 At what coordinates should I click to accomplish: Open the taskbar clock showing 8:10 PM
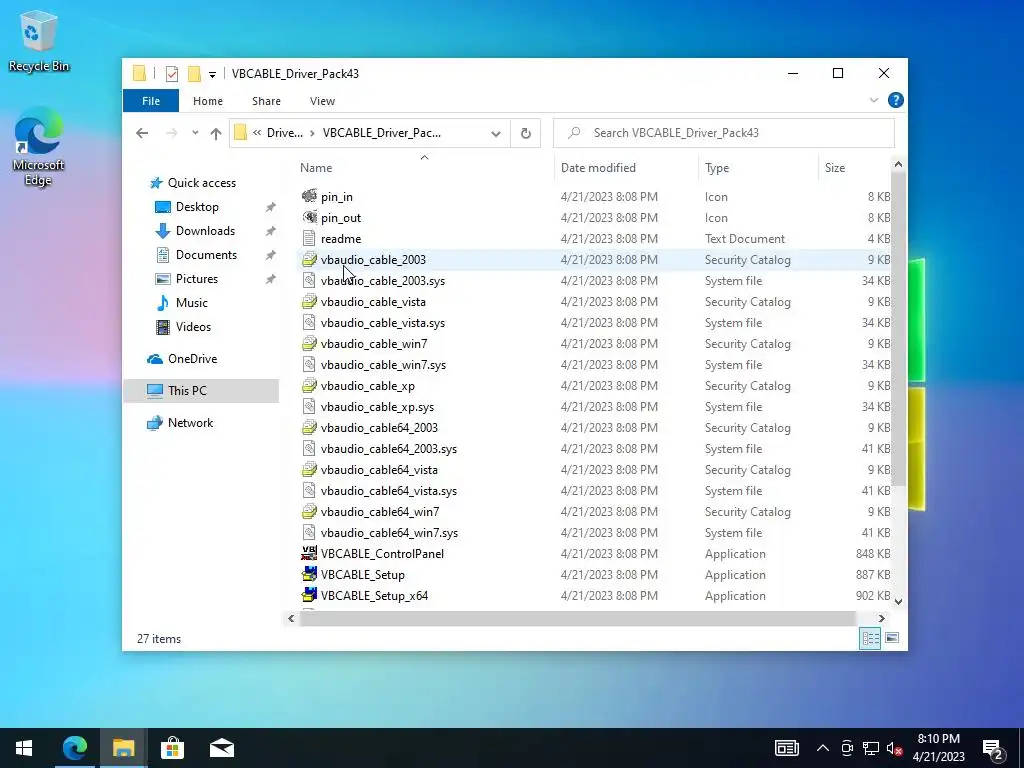point(938,748)
